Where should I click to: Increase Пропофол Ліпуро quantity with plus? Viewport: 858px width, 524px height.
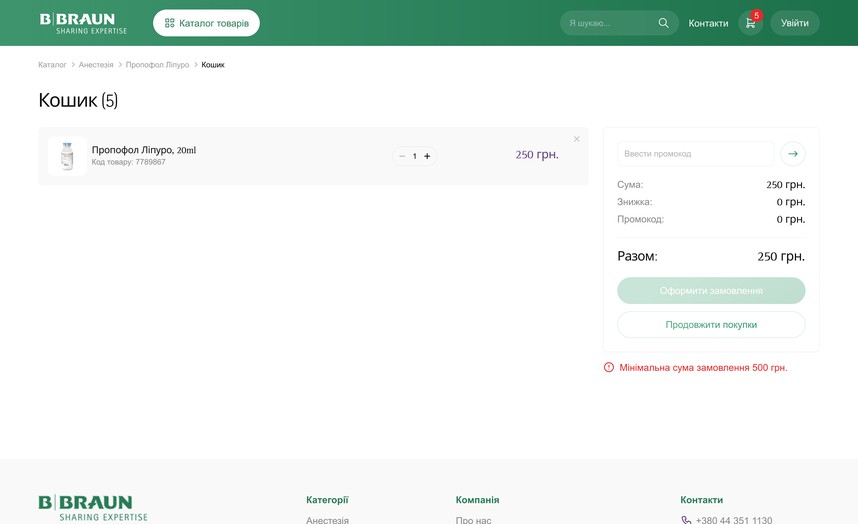[x=427, y=156]
